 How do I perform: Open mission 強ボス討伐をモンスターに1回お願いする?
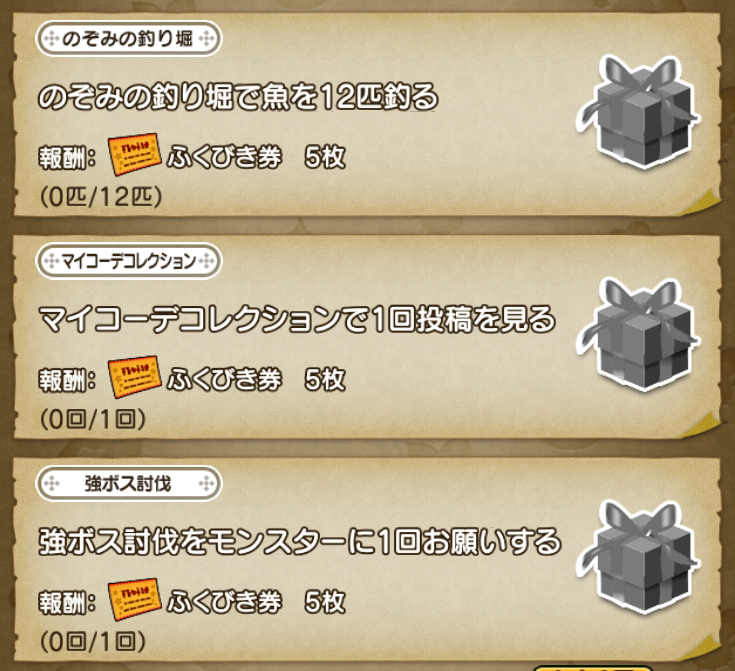[x=300, y=542]
